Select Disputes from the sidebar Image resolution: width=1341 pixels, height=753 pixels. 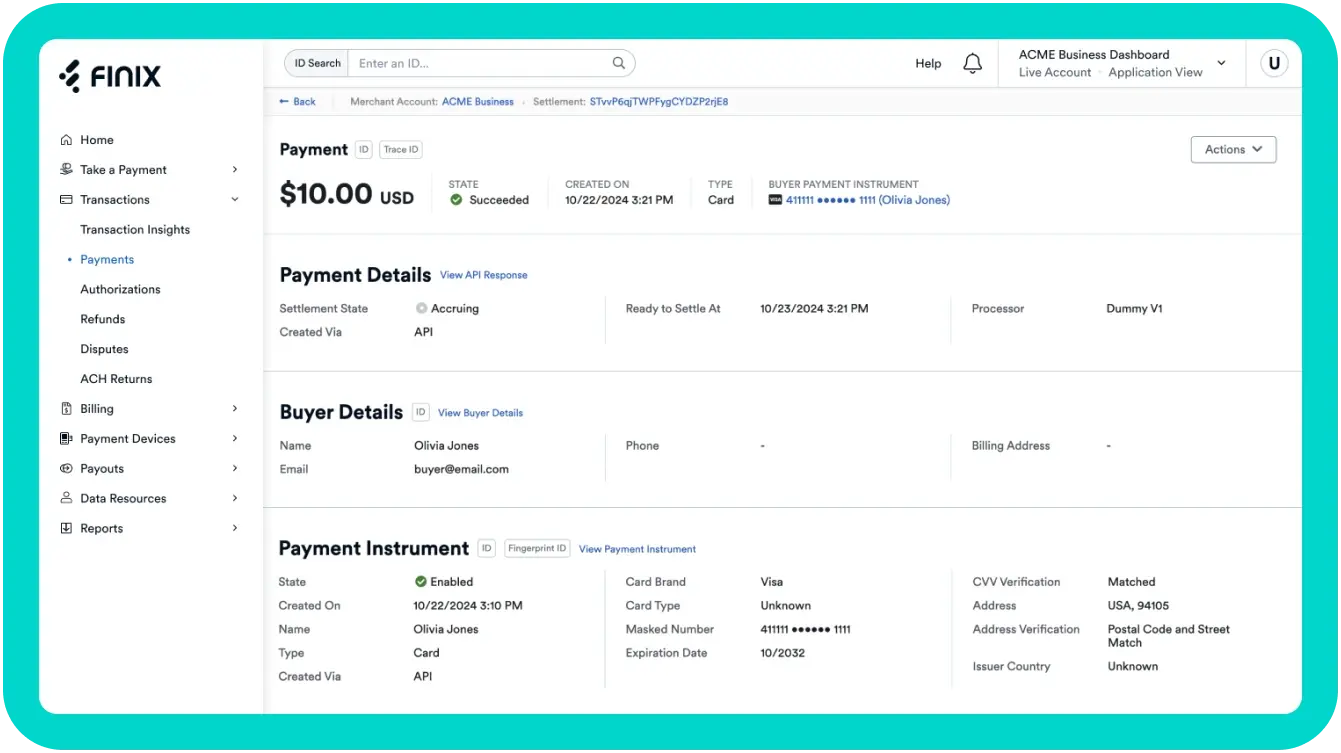[104, 349]
